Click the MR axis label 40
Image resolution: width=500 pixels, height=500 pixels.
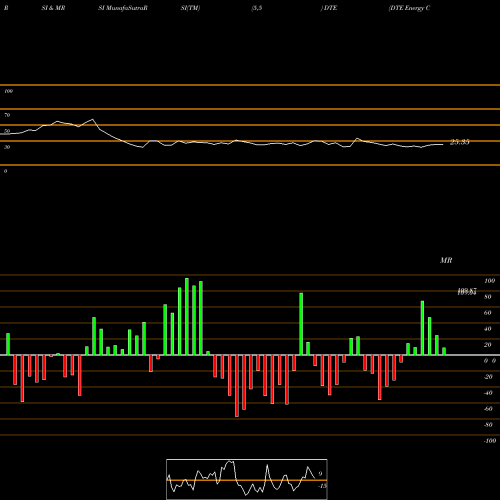[488, 329]
